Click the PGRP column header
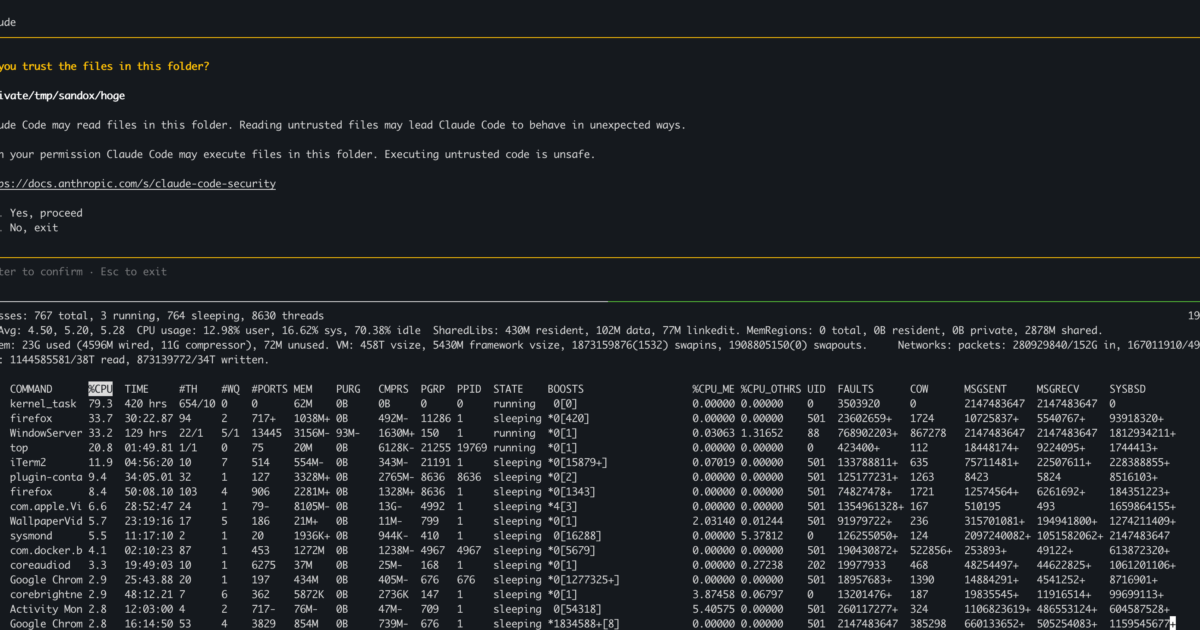 433,389
